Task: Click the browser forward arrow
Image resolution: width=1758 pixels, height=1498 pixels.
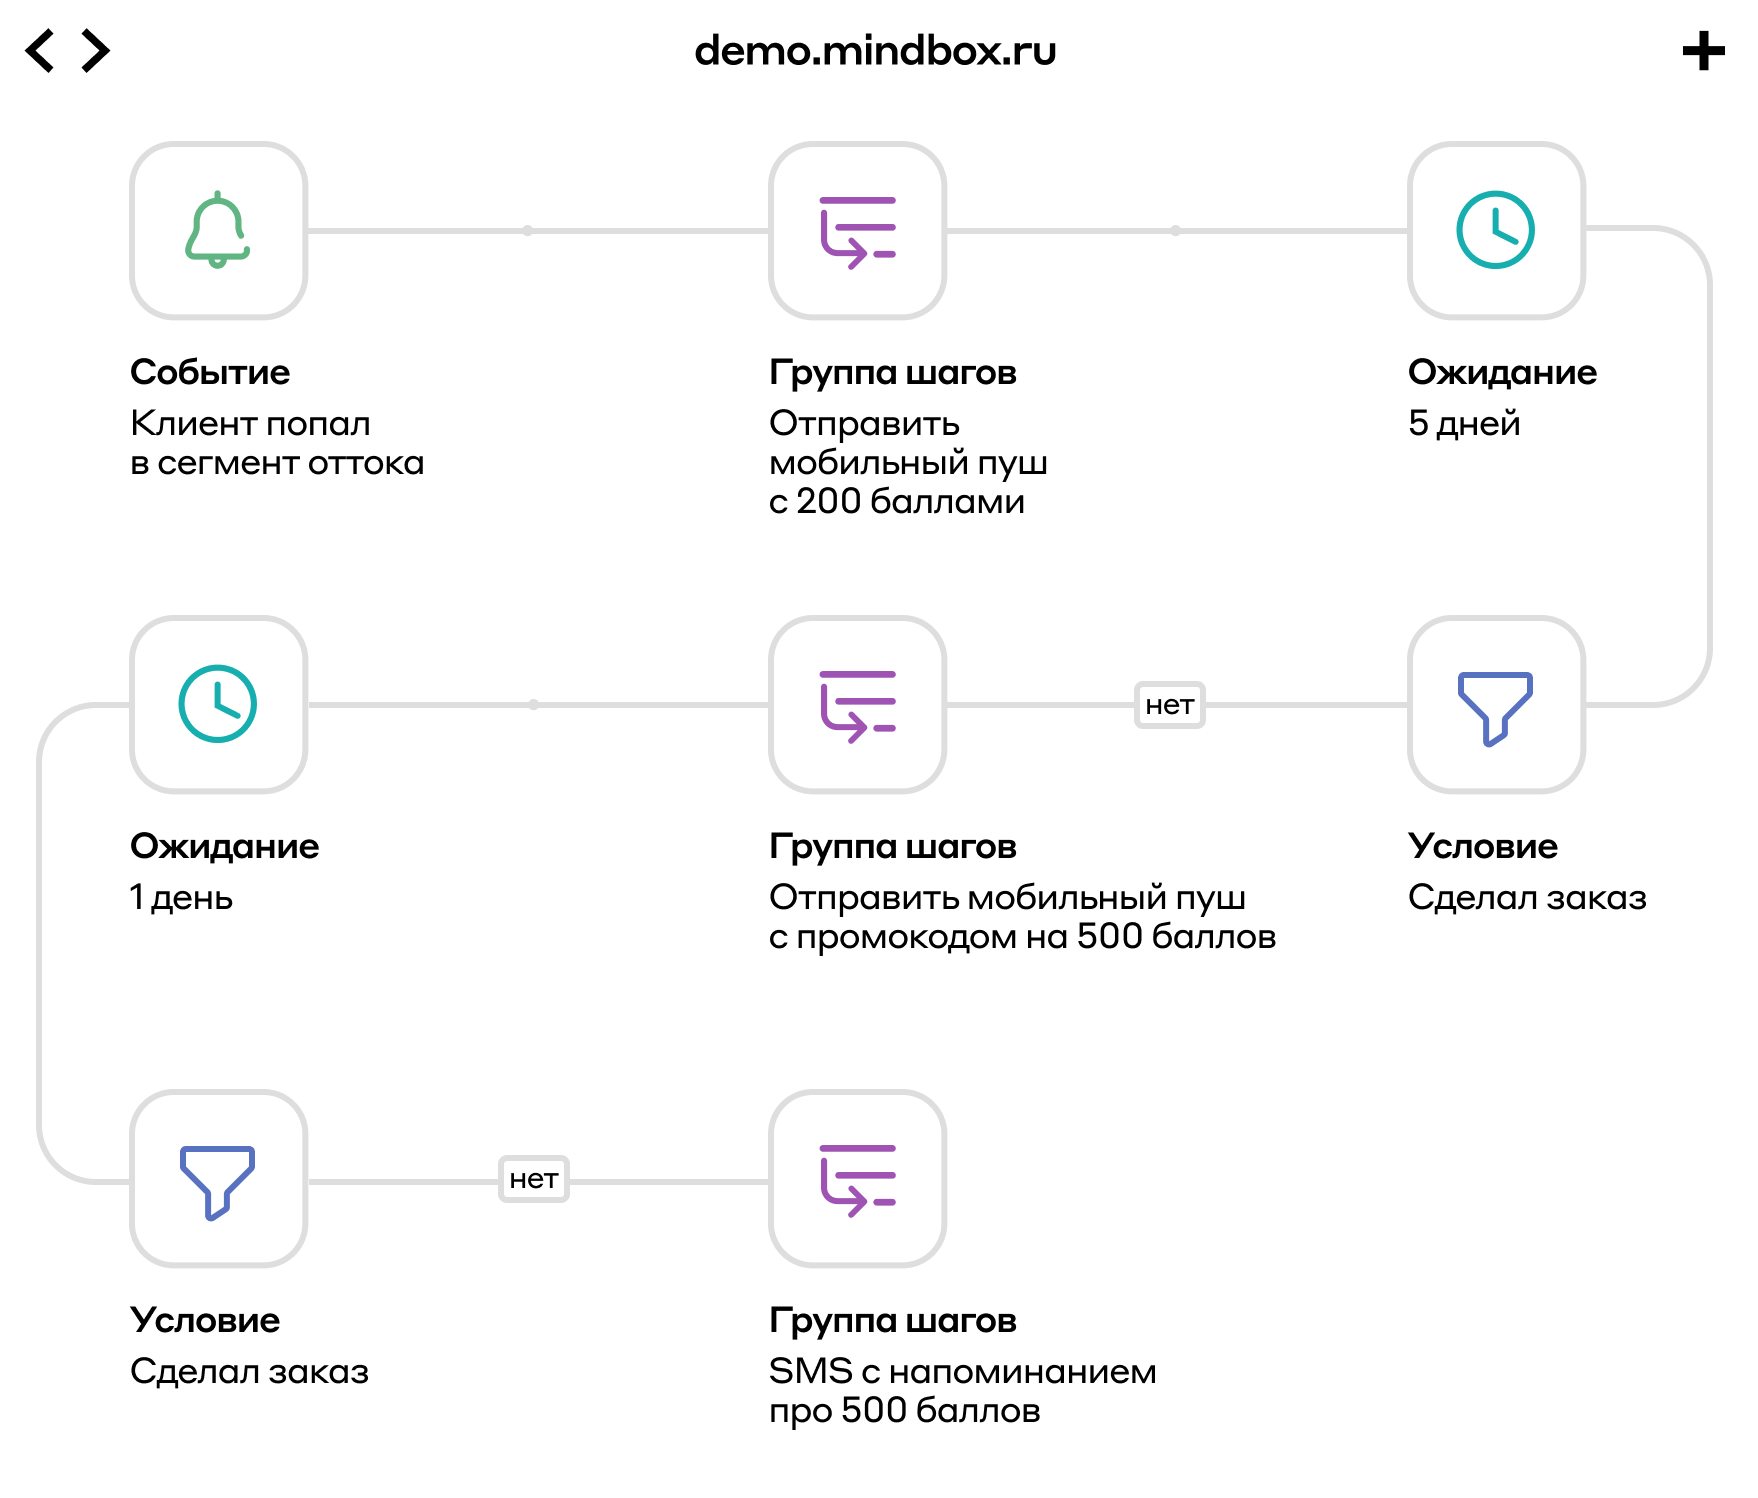Action: pos(95,51)
